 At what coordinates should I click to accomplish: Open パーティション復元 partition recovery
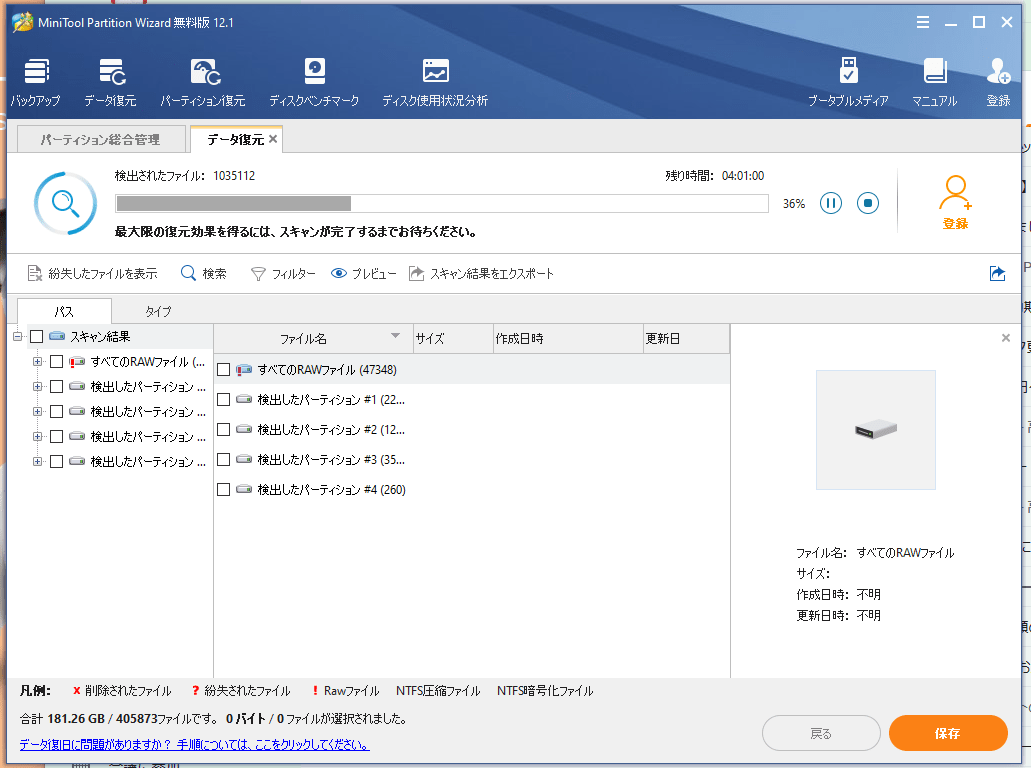tap(203, 82)
